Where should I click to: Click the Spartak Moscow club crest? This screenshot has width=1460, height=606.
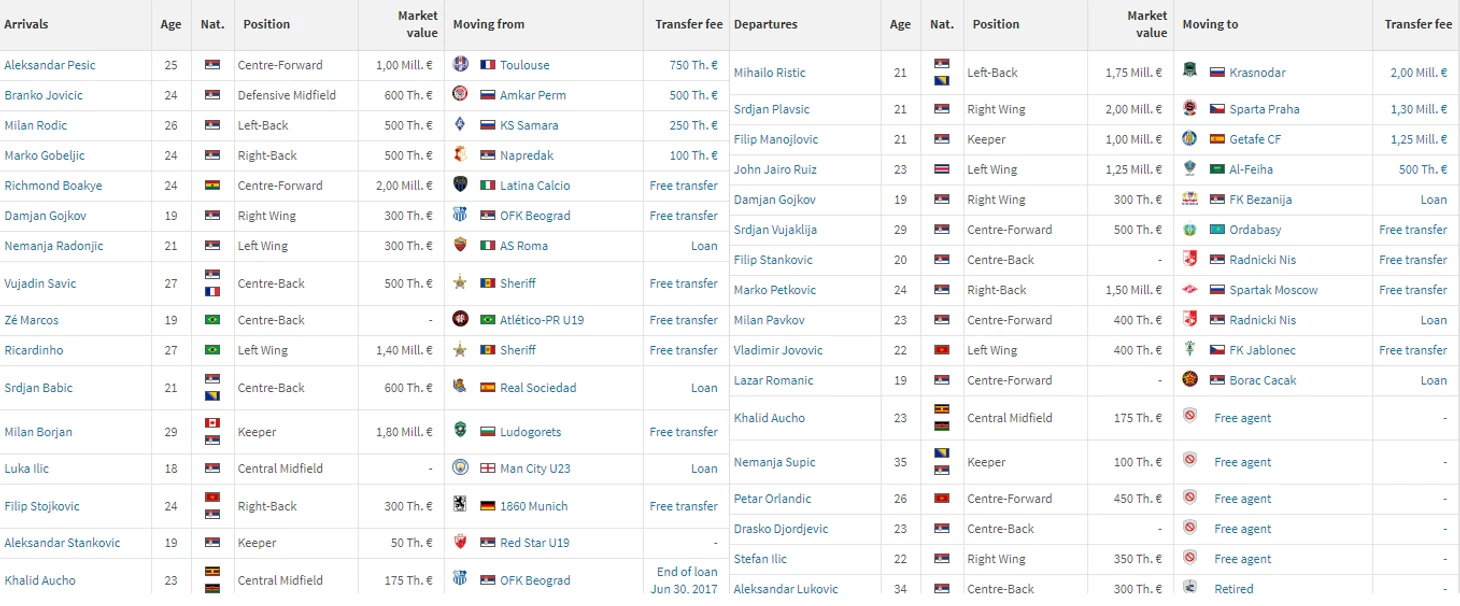pos(1189,290)
